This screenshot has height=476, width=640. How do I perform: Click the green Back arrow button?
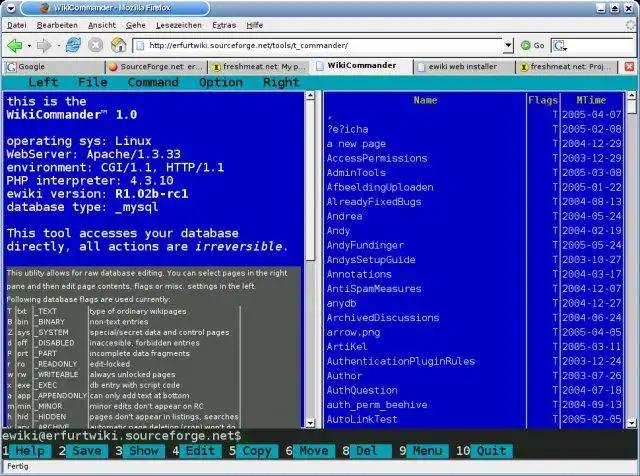coord(15,45)
